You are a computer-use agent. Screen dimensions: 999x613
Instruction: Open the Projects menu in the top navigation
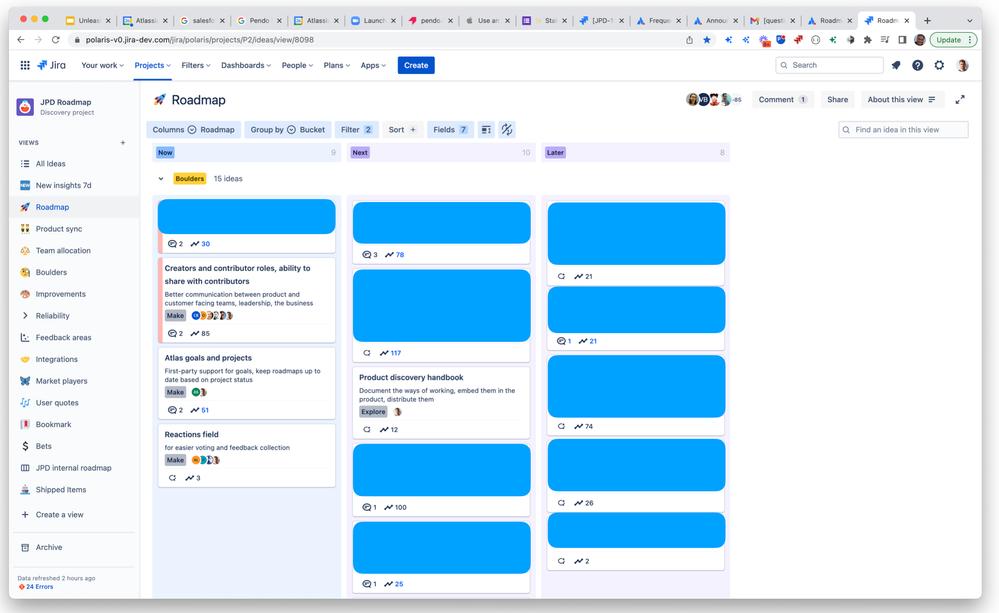[152, 64]
